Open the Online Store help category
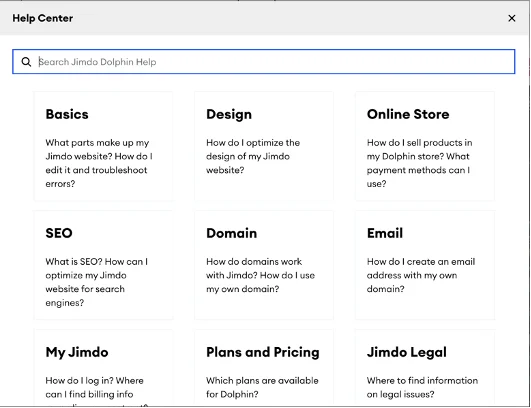 coord(425,146)
